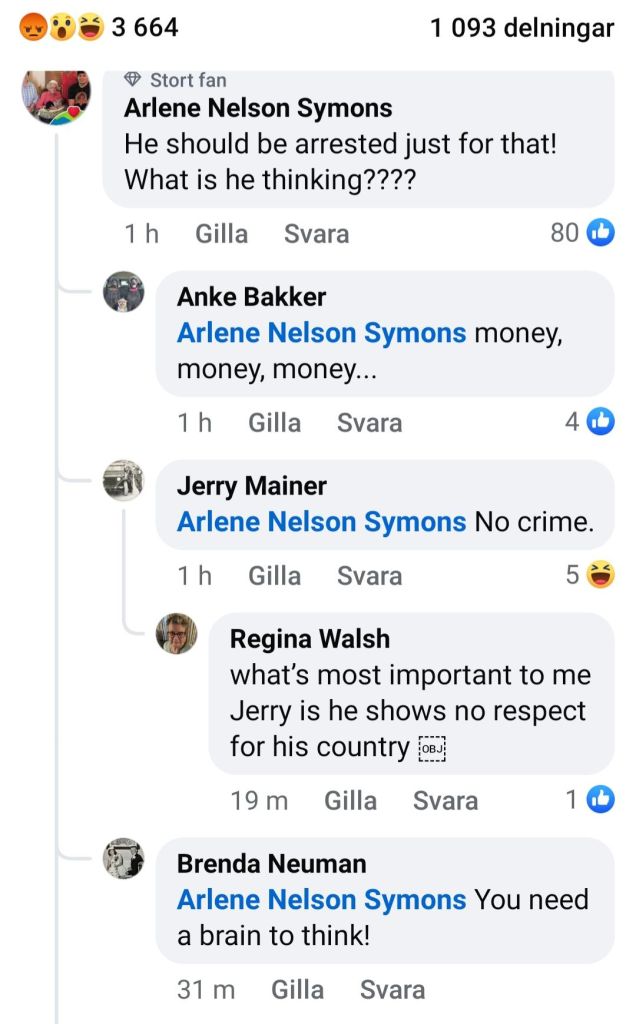Screen dimensions: 636x1024
Task: Click the like icon on Arlene's comment
Action: (x=600, y=233)
